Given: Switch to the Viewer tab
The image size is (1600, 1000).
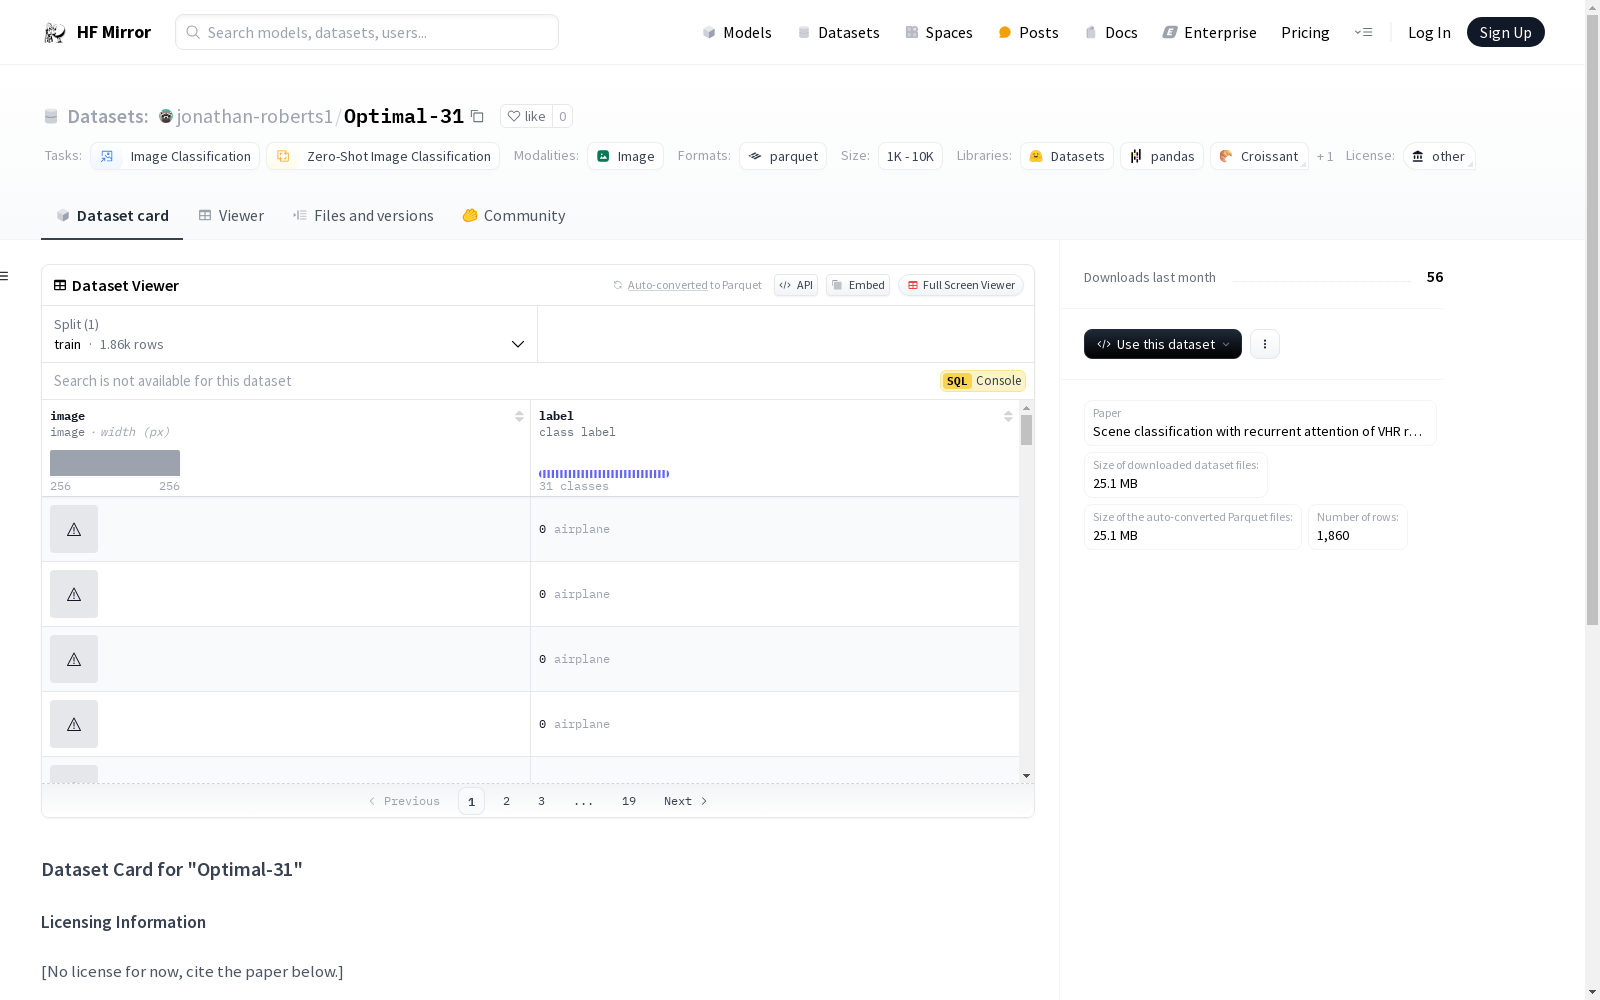Looking at the screenshot, I should click(x=231, y=215).
